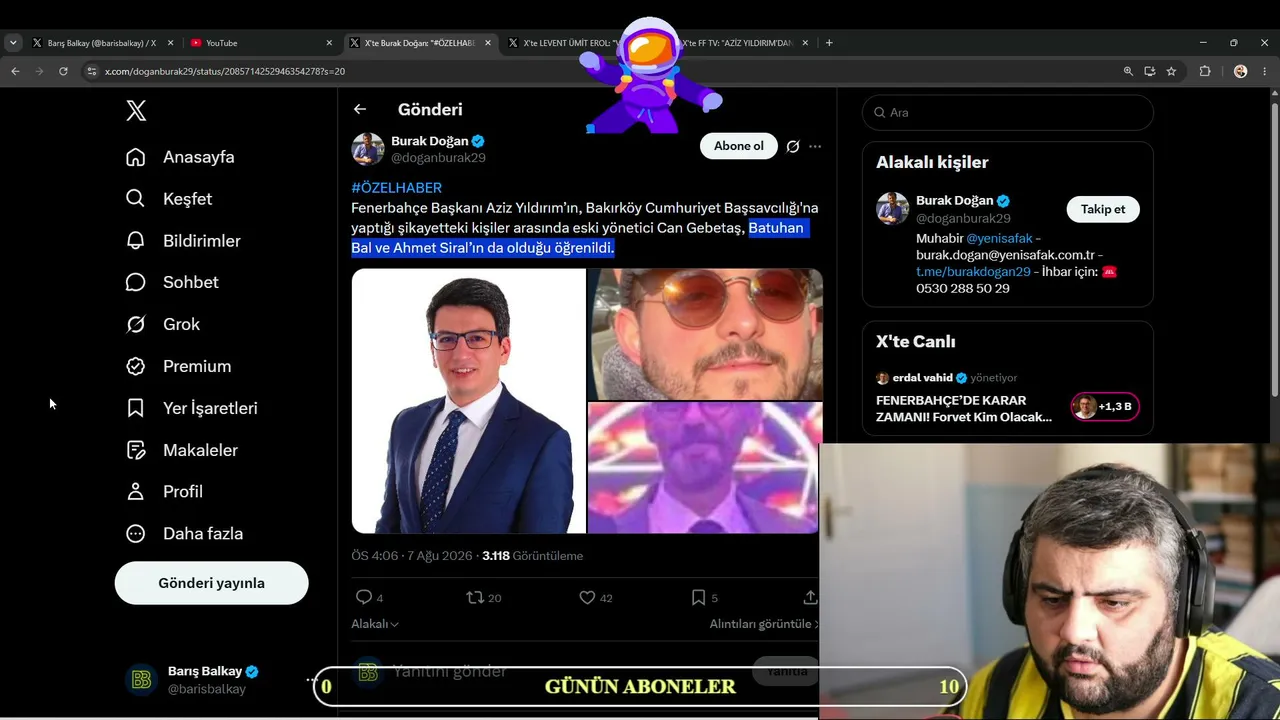Click the browser back arrow
The height and width of the screenshot is (720, 1280).
point(15,71)
